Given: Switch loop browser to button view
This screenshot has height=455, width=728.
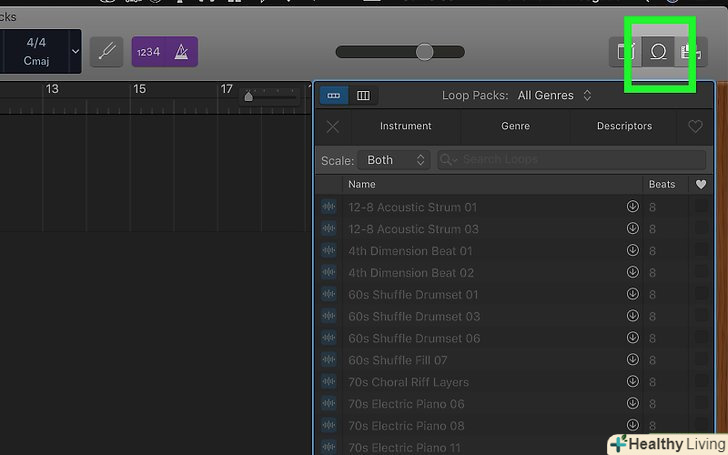Looking at the screenshot, I should [333, 96].
